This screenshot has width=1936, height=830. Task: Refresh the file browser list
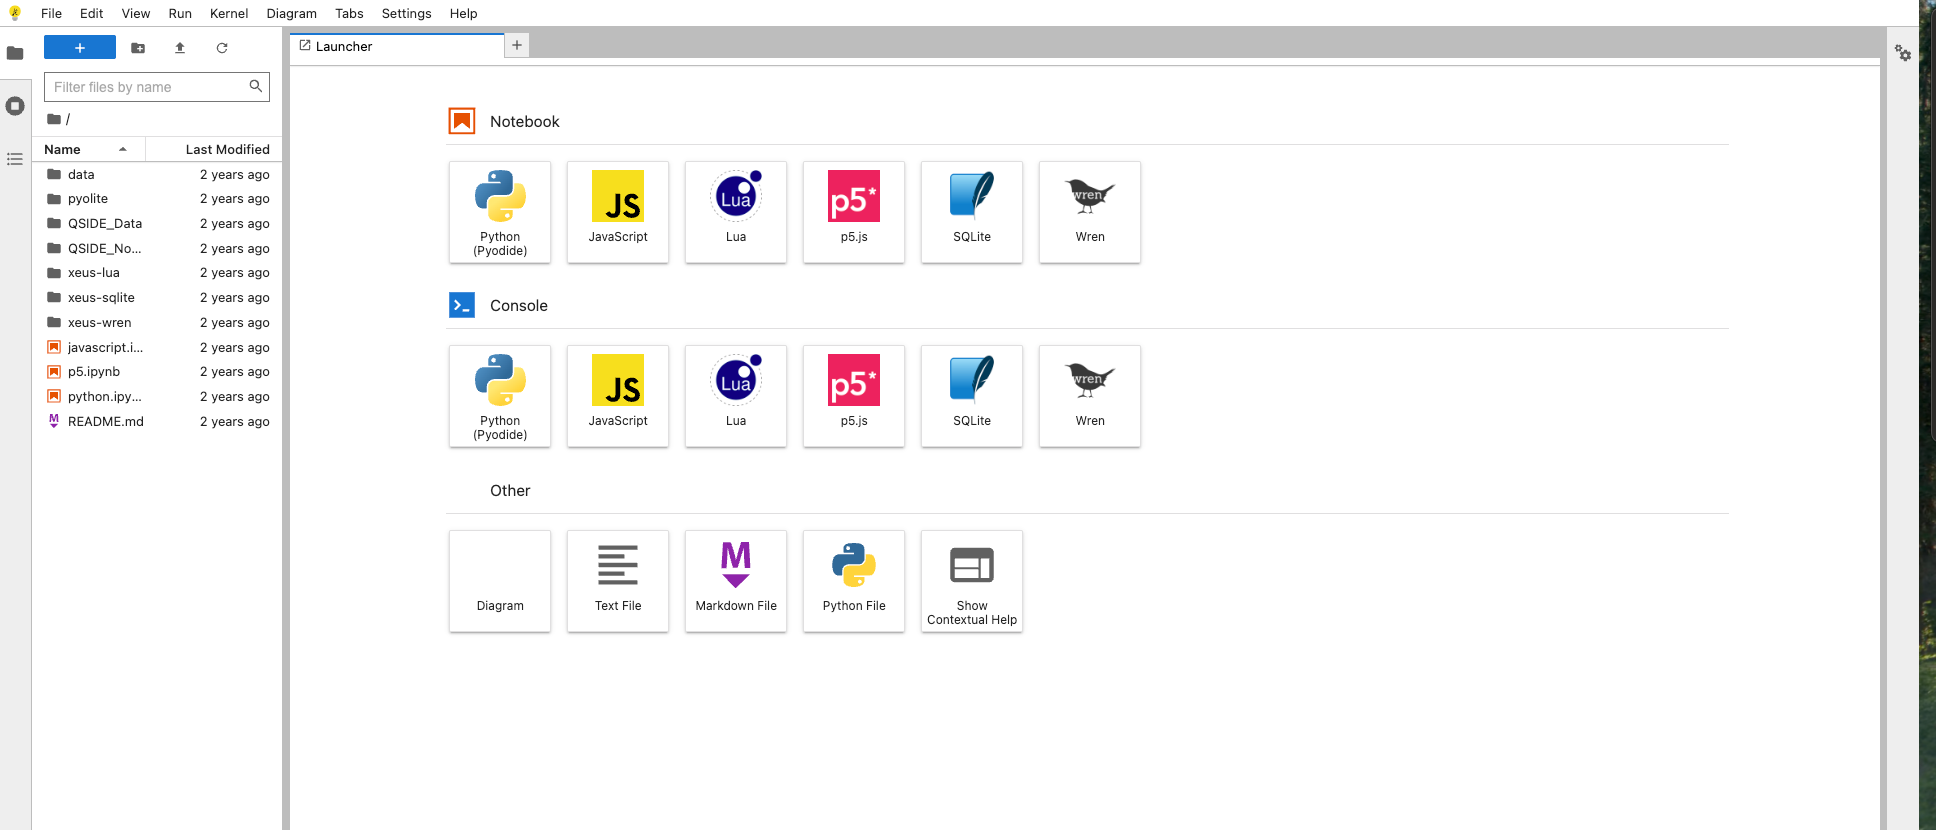(222, 48)
